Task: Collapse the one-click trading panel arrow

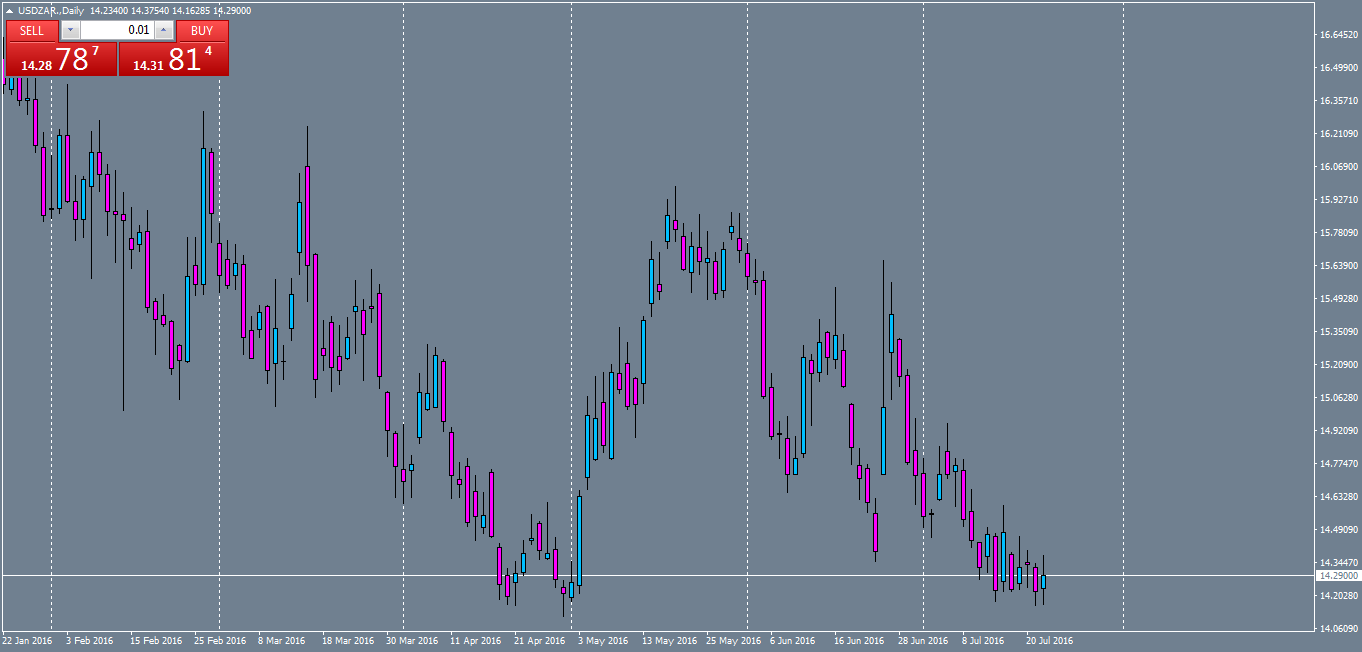Action: (9, 10)
